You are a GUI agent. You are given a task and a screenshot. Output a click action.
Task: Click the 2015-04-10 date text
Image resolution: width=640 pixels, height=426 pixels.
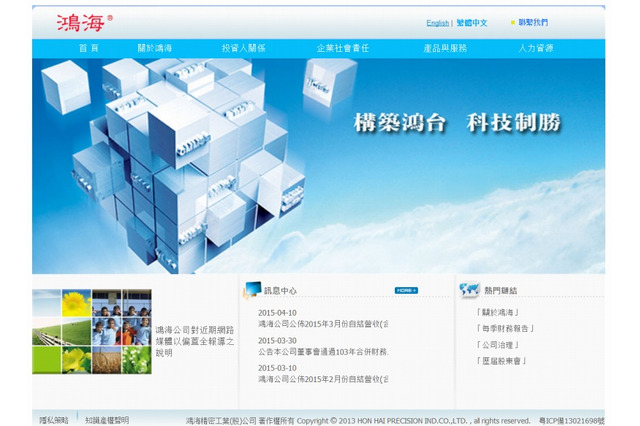point(277,313)
